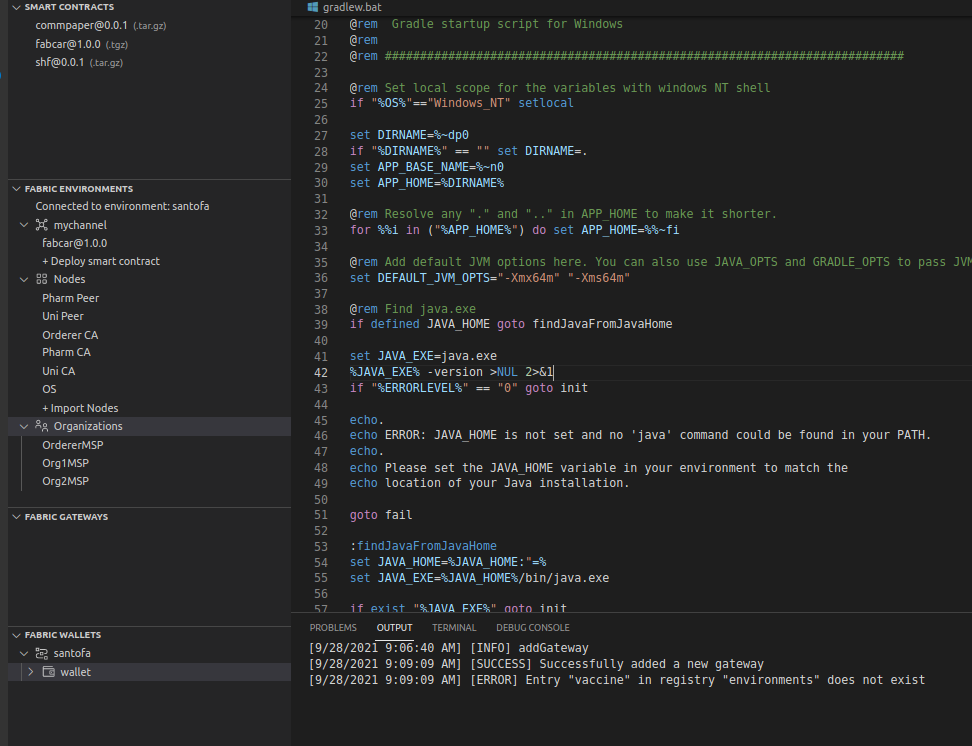This screenshot has width=972, height=746.
Task: Select the fabcar@1.0.0 (.tgz) package
Action: point(81,44)
